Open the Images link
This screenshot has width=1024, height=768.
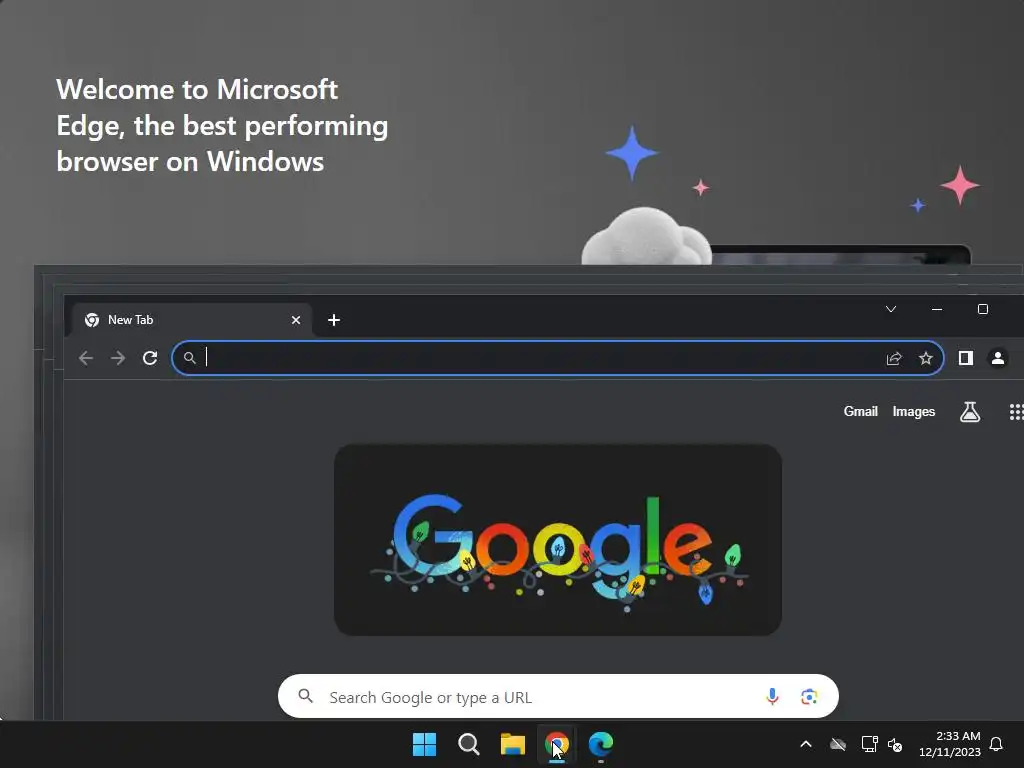click(914, 411)
